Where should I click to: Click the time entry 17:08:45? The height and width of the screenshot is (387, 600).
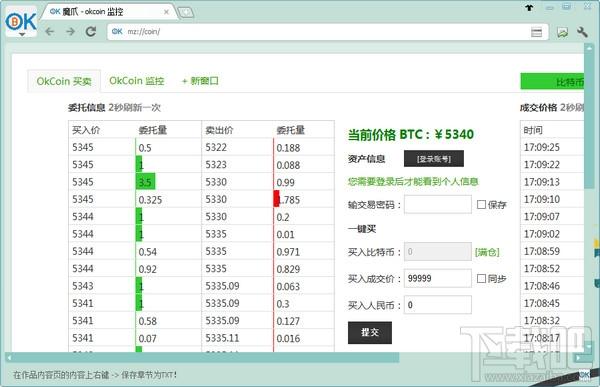[541, 303]
